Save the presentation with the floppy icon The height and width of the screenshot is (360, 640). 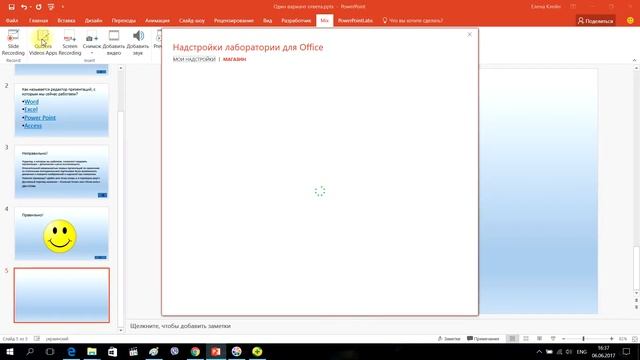(x=11, y=7)
